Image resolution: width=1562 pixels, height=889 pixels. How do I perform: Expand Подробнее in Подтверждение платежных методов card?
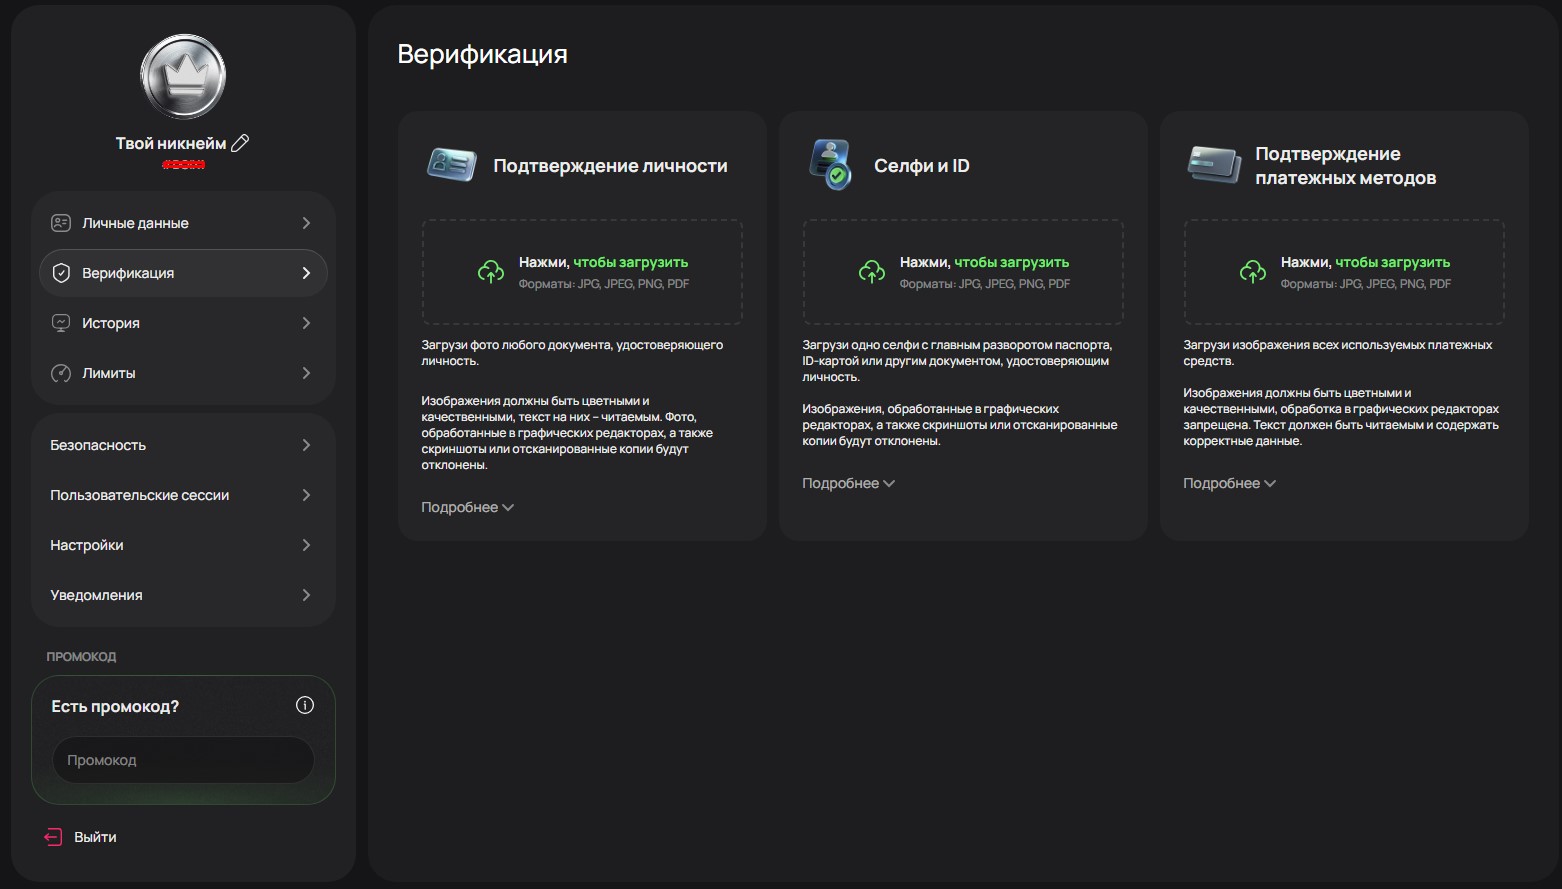[x=1229, y=482]
